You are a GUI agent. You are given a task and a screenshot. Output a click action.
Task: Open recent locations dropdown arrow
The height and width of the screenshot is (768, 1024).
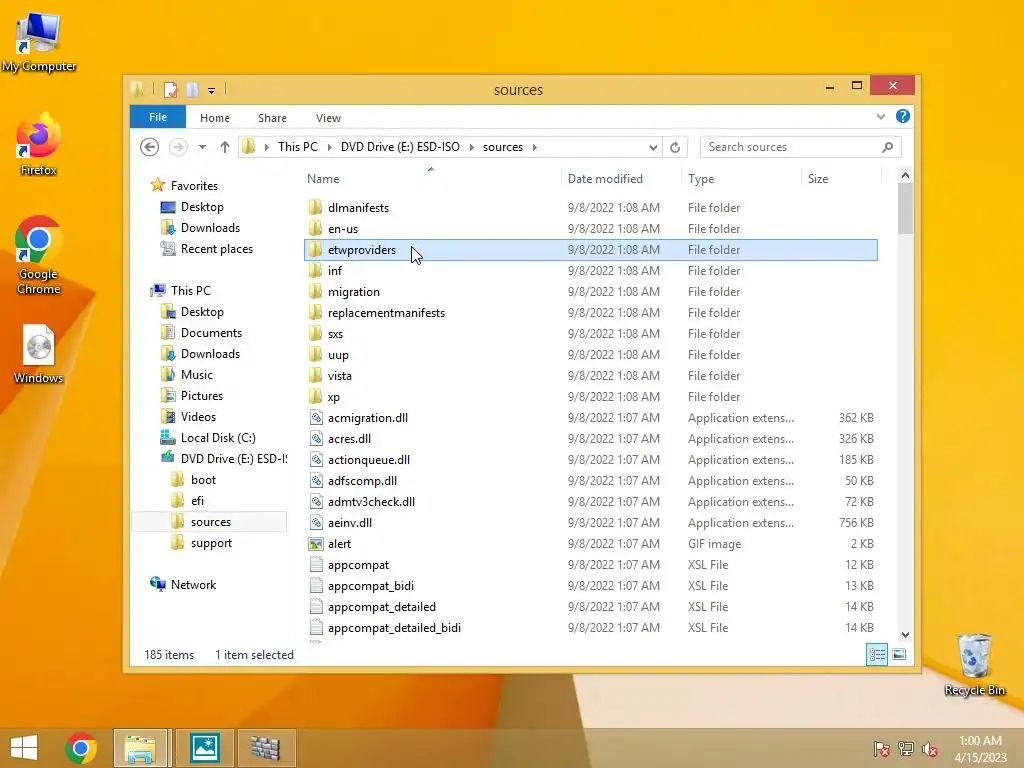coord(202,147)
